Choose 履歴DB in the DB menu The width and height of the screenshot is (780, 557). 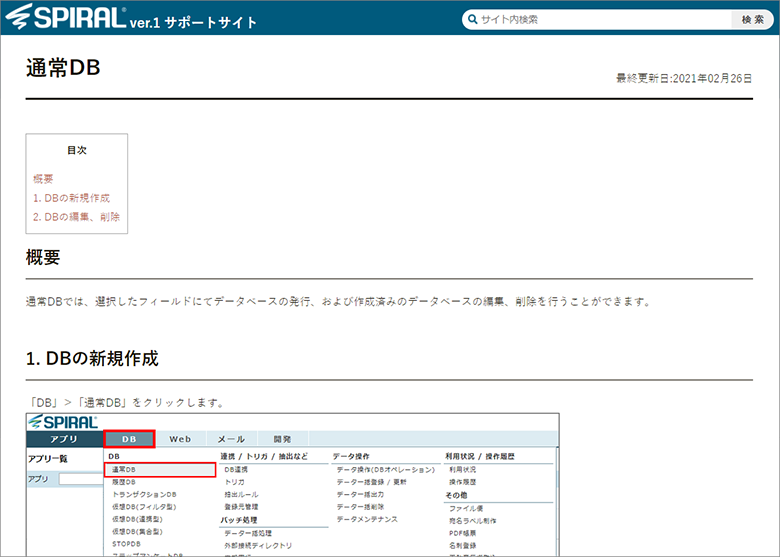pyautogui.click(x=124, y=482)
